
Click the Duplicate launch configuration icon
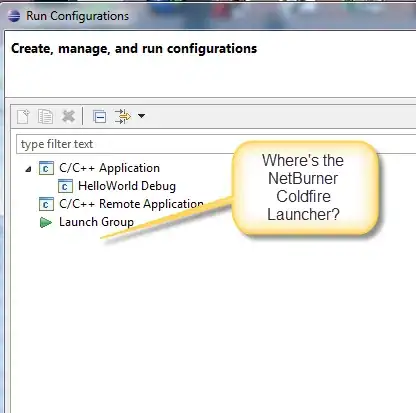(x=45, y=116)
